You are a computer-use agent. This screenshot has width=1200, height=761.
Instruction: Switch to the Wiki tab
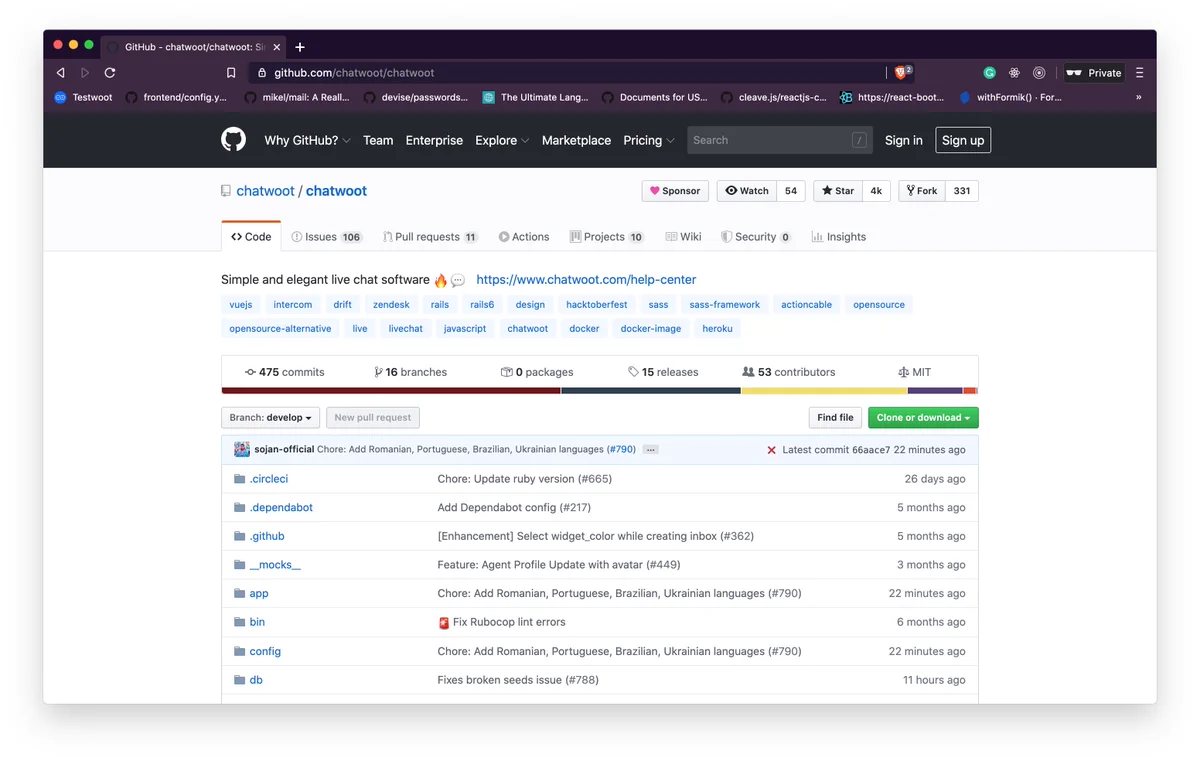[684, 237]
